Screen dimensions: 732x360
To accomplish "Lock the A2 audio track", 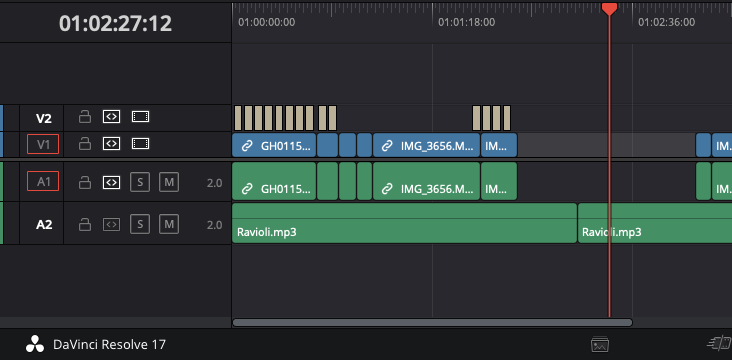I will (x=84, y=224).
